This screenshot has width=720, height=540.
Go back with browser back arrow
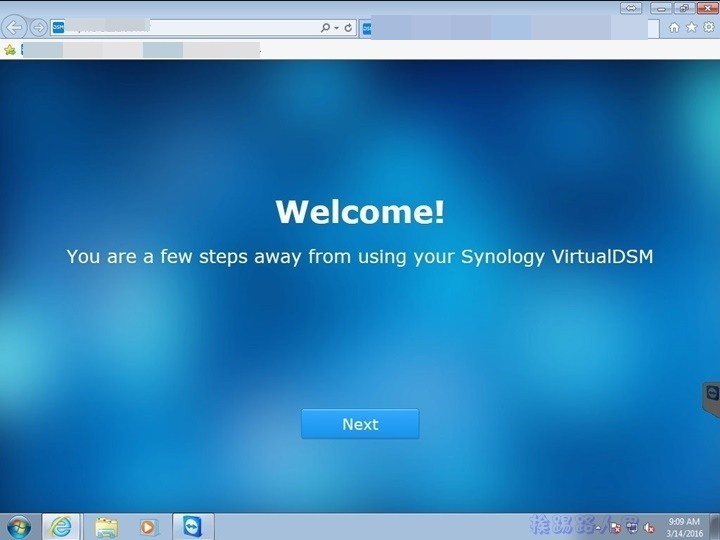14,28
